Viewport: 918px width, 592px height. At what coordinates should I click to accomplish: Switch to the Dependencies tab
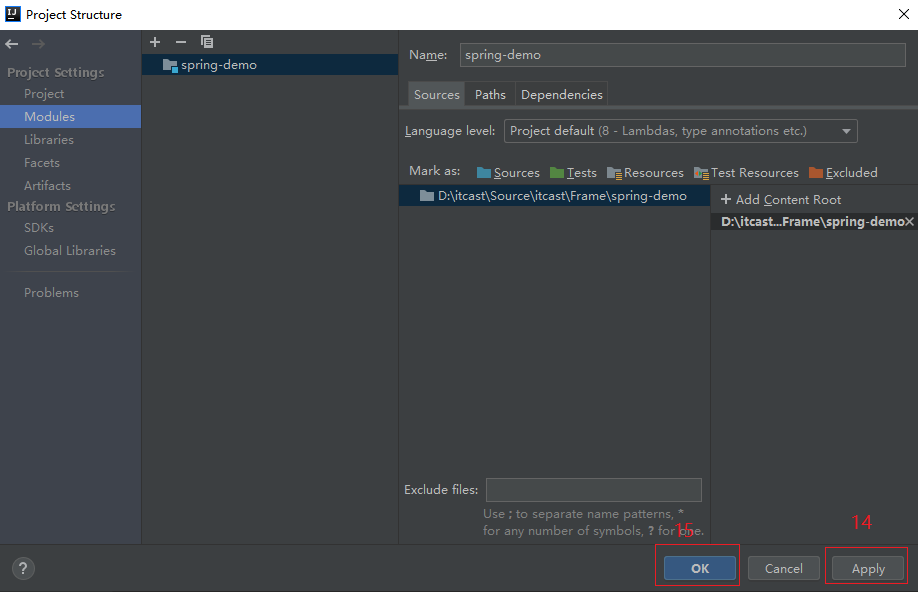click(x=561, y=95)
